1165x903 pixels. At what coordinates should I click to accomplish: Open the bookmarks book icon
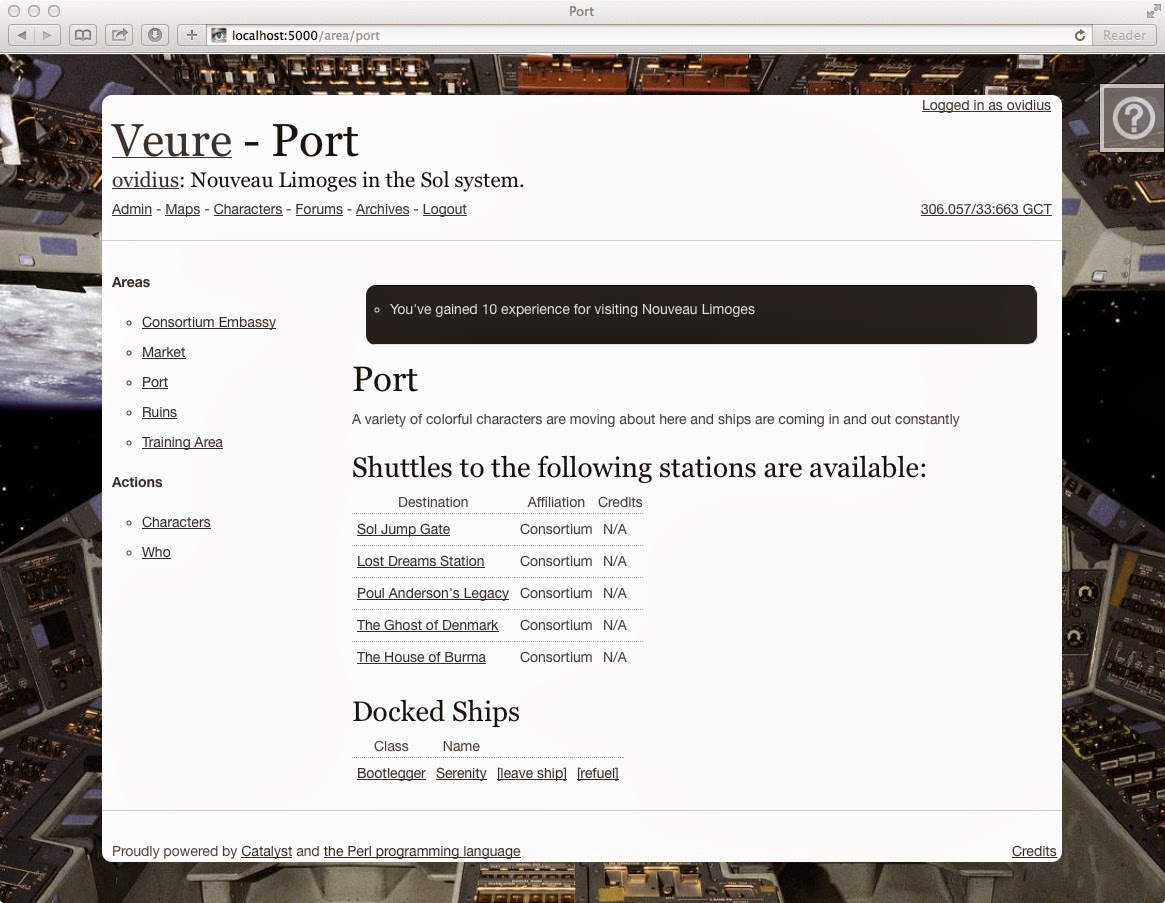(83, 35)
